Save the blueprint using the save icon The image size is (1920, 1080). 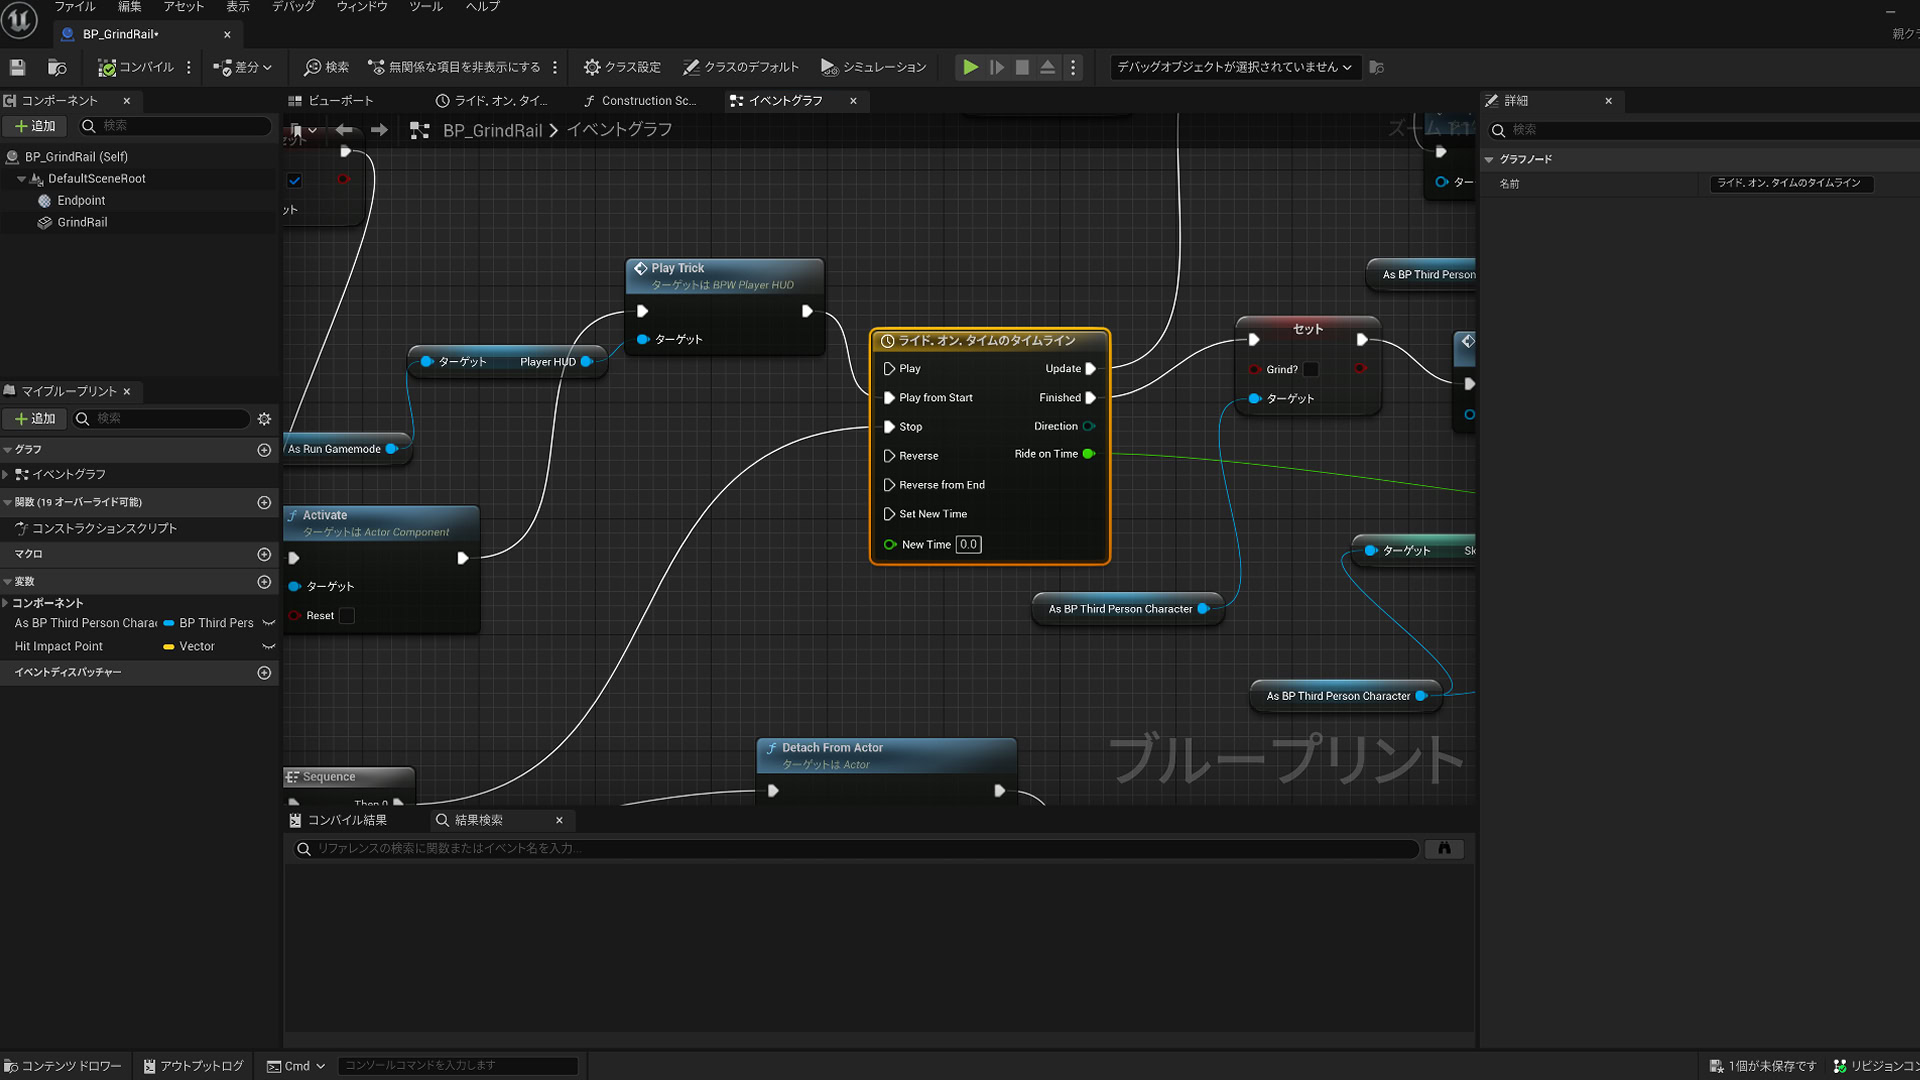pyautogui.click(x=16, y=67)
